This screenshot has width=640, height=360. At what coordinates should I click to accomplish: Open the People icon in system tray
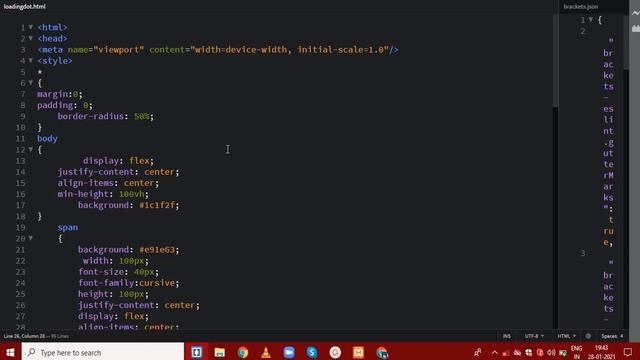(478, 352)
